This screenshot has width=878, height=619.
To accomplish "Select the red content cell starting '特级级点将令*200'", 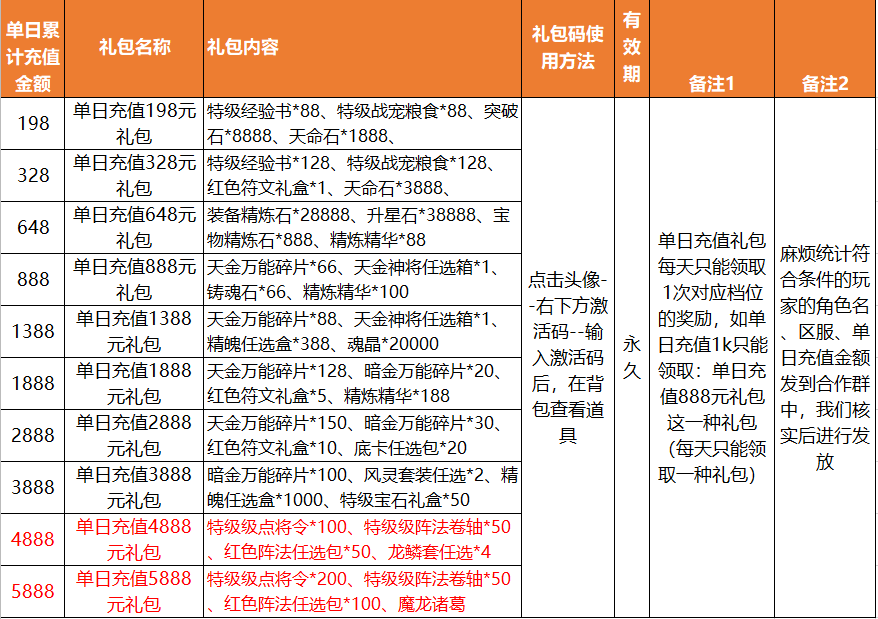I will tap(363, 592).
